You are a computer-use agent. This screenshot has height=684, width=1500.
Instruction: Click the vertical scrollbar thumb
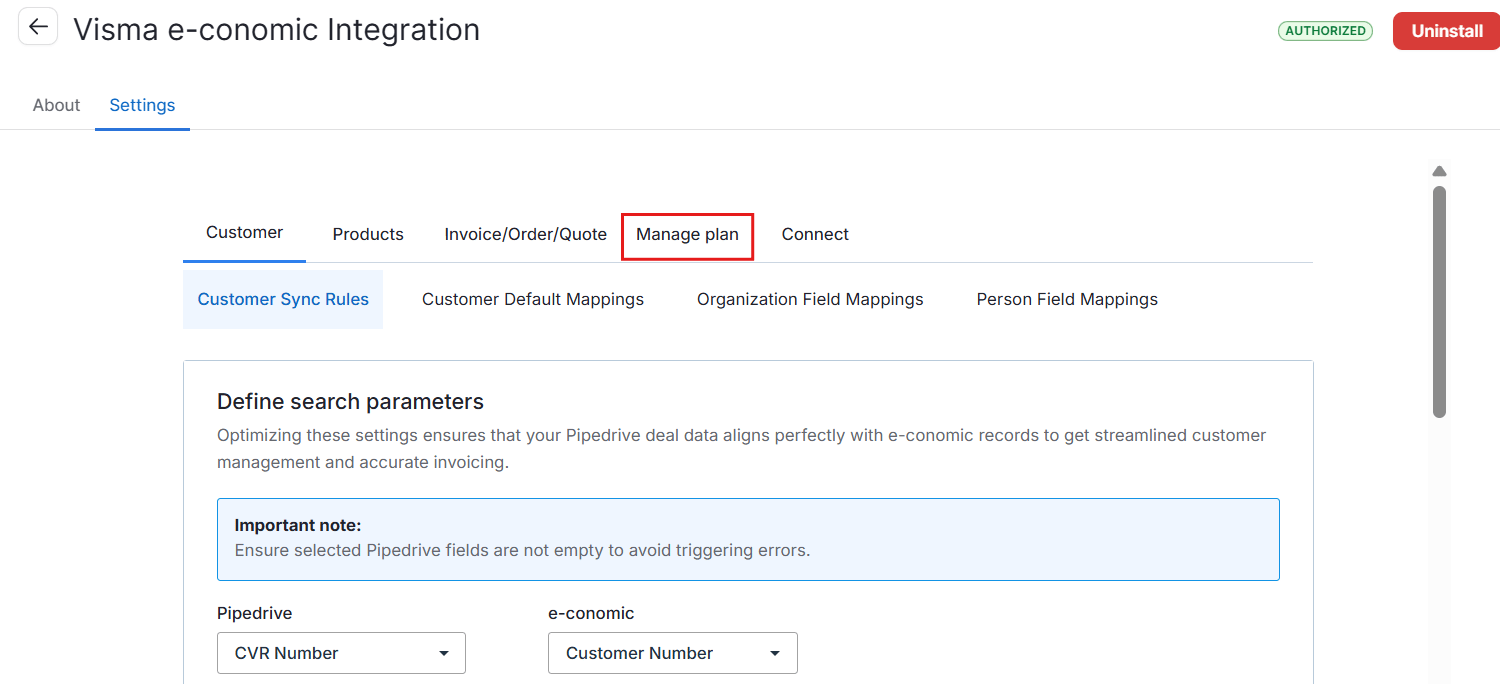(x=1439, y=301)
